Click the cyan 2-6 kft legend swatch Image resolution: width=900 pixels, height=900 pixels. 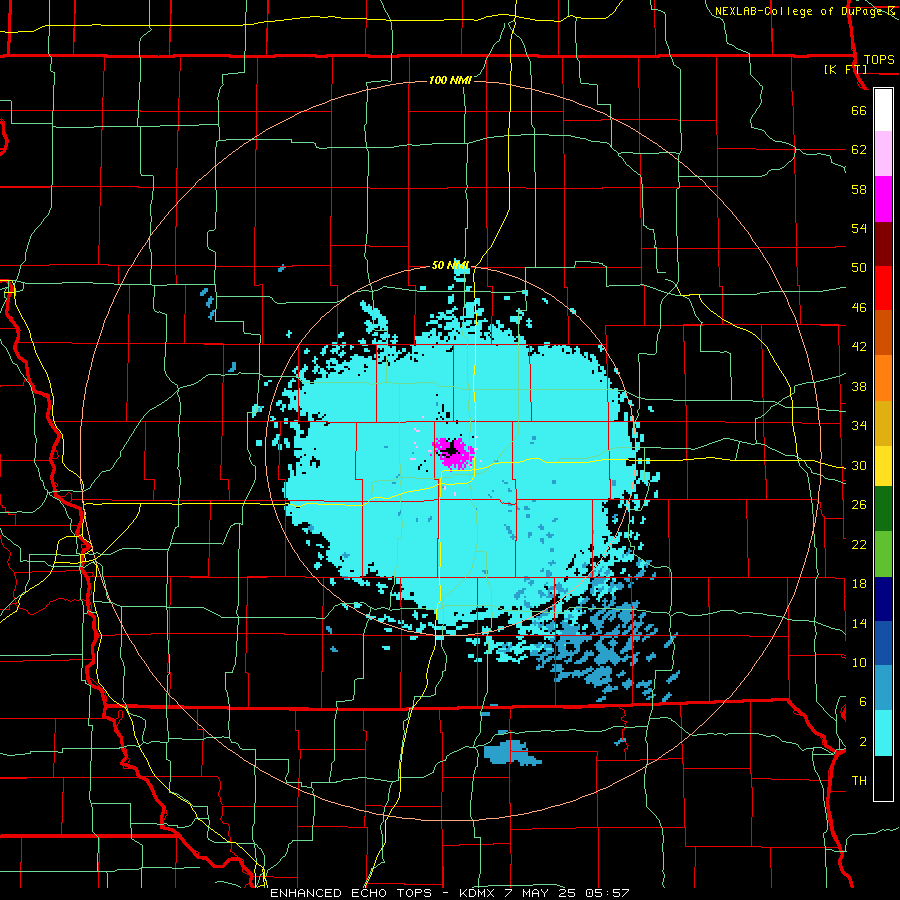(883, 733)
